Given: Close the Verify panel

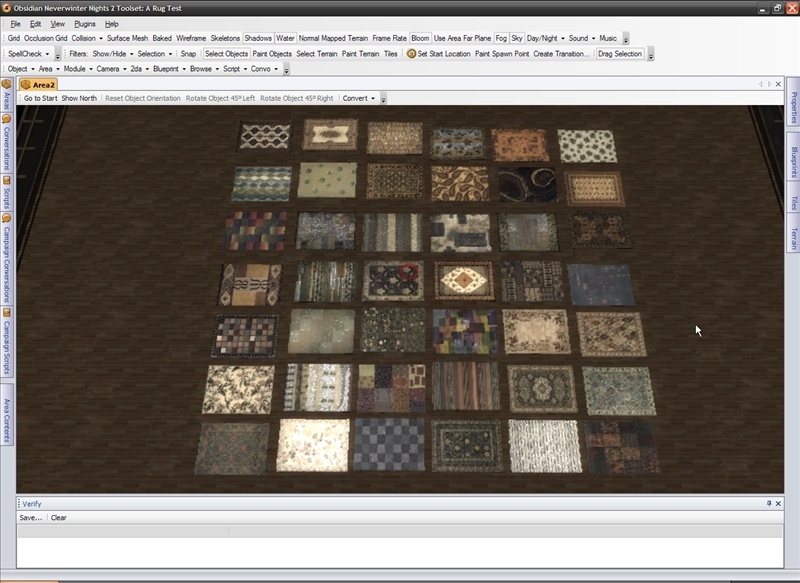Looking at the screenshot, I should point(780,504).
